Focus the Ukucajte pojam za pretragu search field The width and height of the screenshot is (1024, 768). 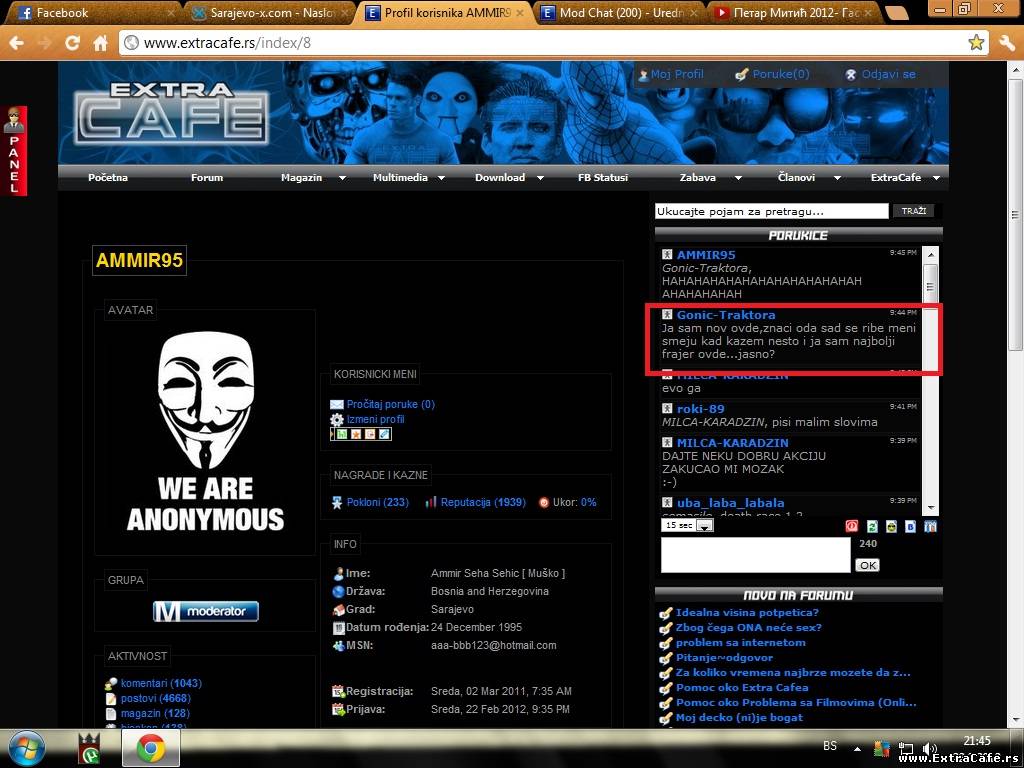772,211
